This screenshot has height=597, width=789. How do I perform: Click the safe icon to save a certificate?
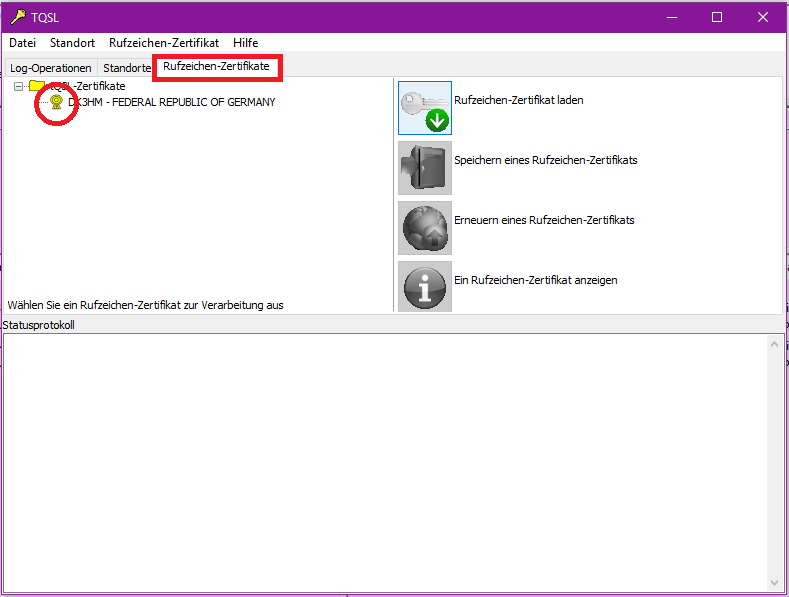click(425, 168)
